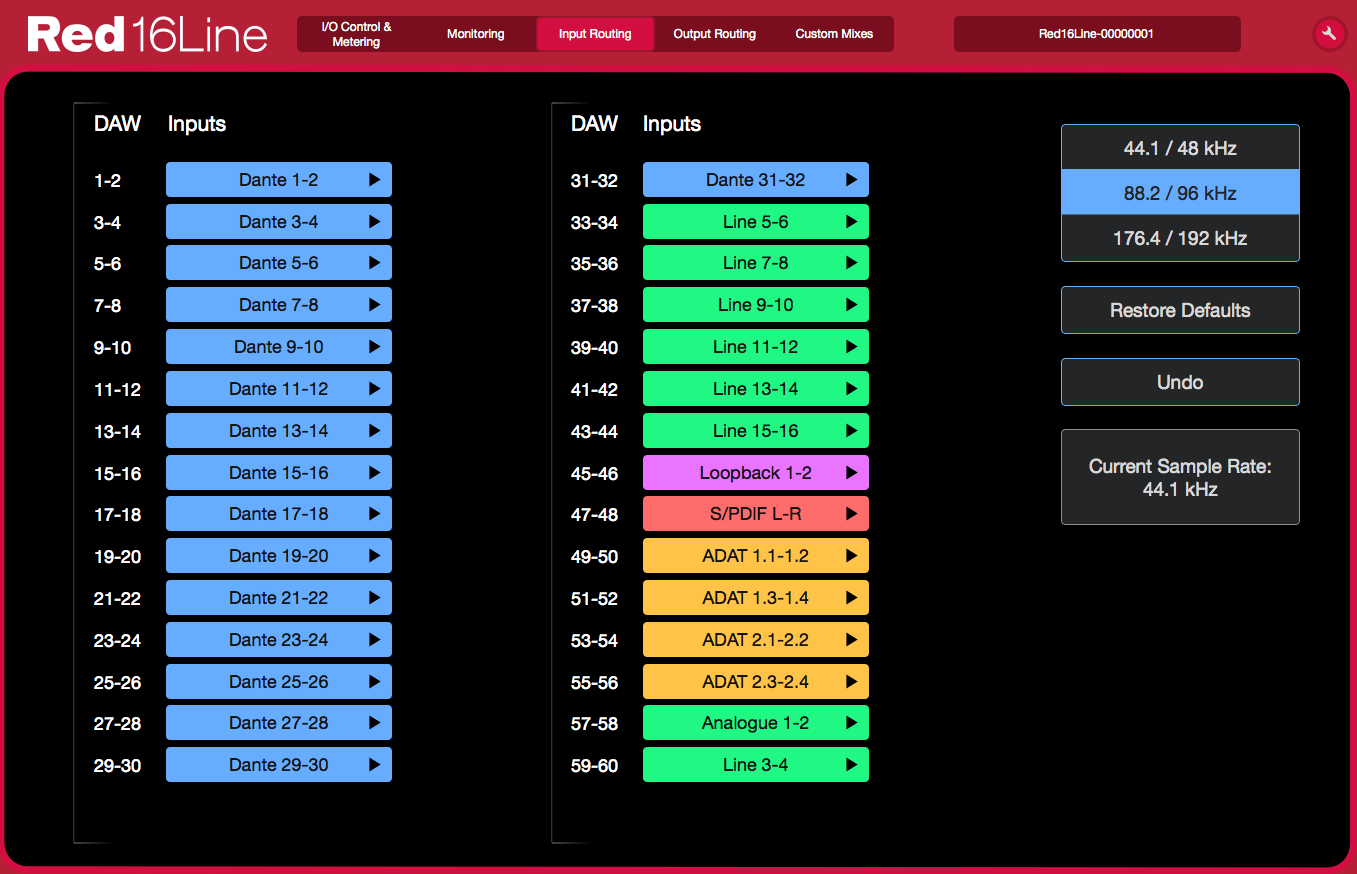Image resolution: width=1357 pixels, height=874 pixels.
Task: Open the I/O Control & Metering tab
Action: tap(356, 34)
